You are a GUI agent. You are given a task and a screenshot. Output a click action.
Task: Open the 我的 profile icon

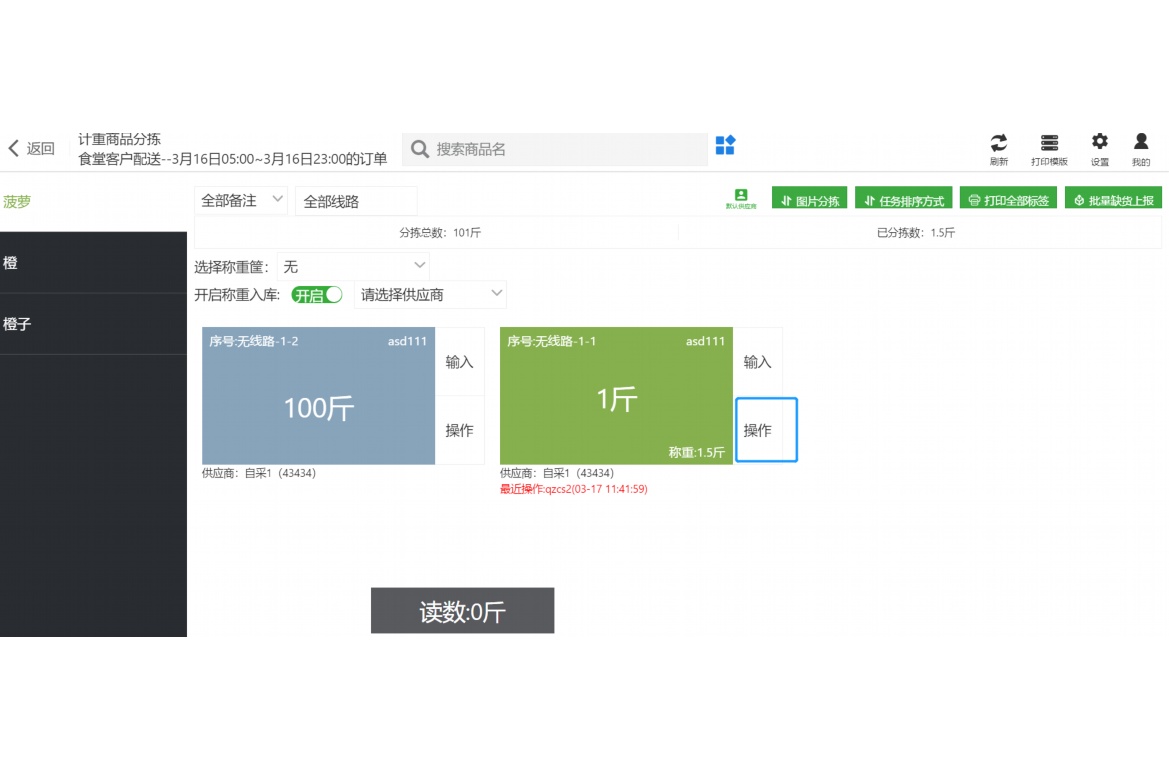tap(1141, 149)
